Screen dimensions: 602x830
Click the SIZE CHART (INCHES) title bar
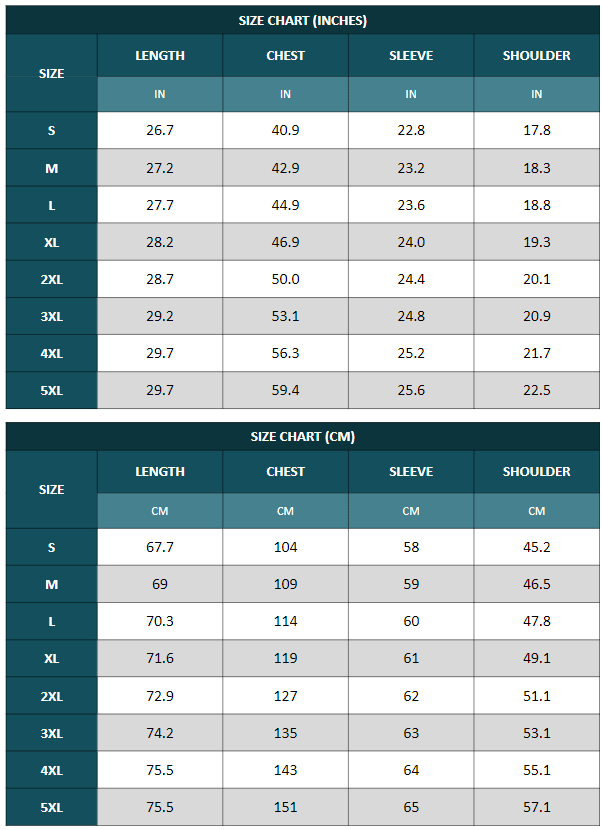click(x=302, y=20)
